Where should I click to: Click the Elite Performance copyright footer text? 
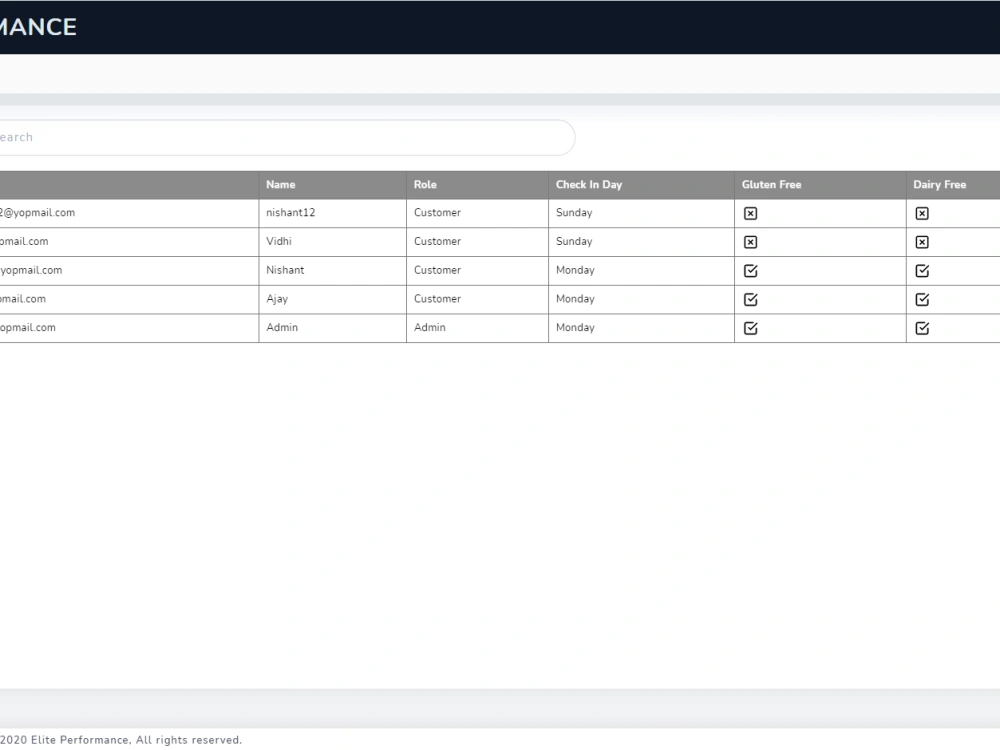pos(121,740)
